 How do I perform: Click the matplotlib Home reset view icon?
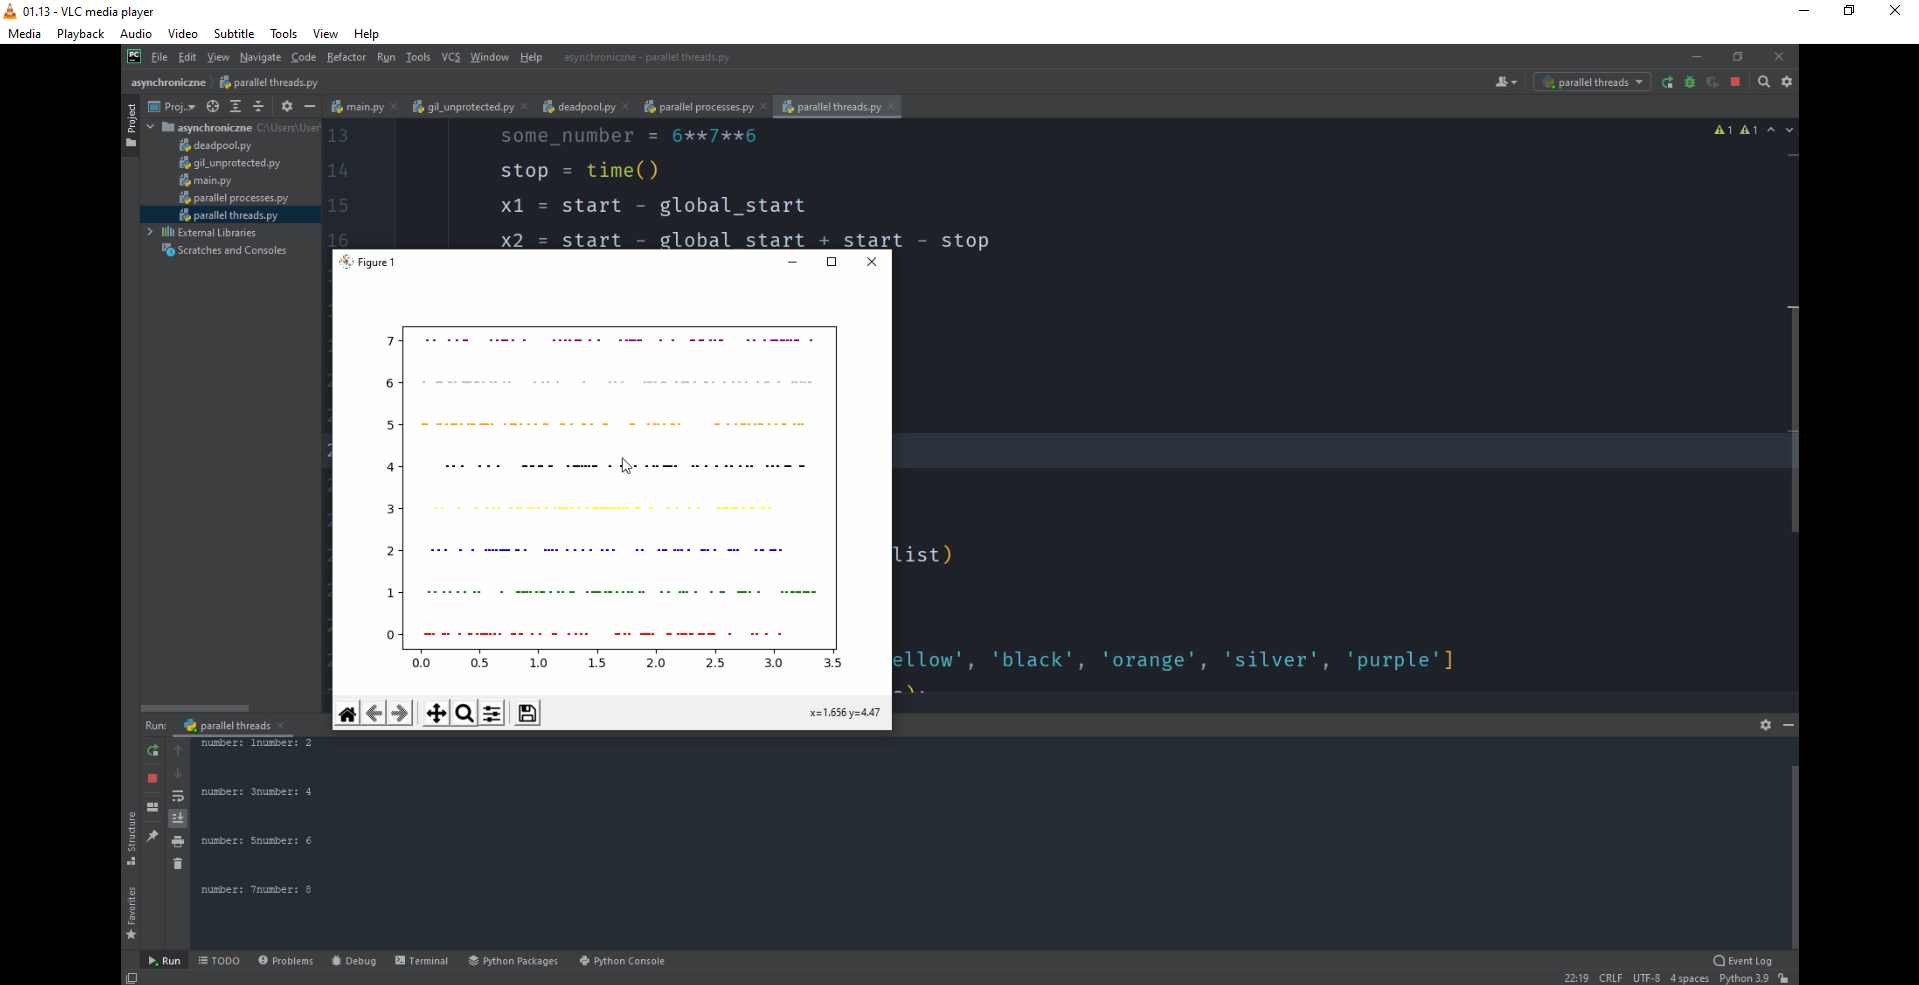pos(347,713)
